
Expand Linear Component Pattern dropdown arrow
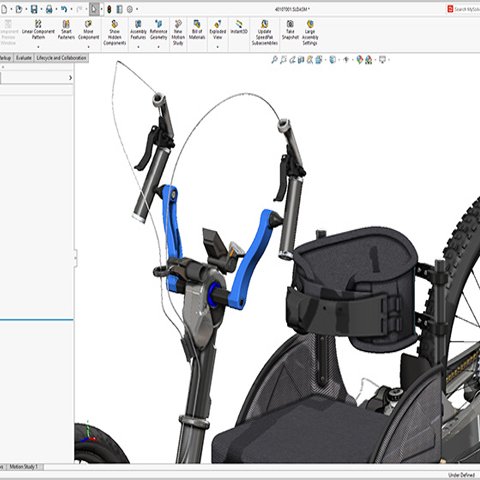pyautogui.click(x=38, y=47)
